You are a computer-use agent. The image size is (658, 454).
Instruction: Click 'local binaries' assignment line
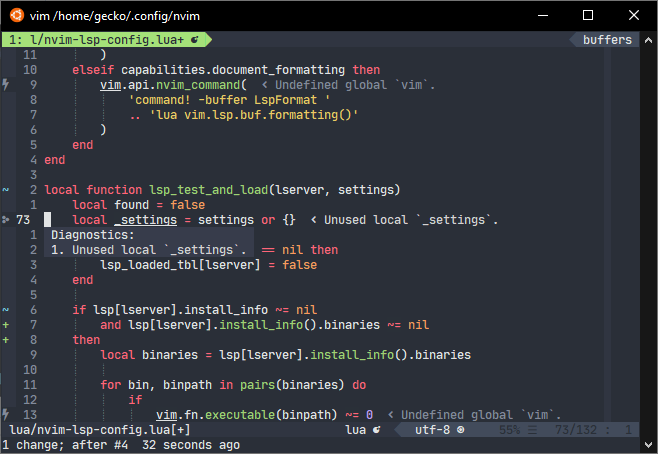tap(285, 355)
